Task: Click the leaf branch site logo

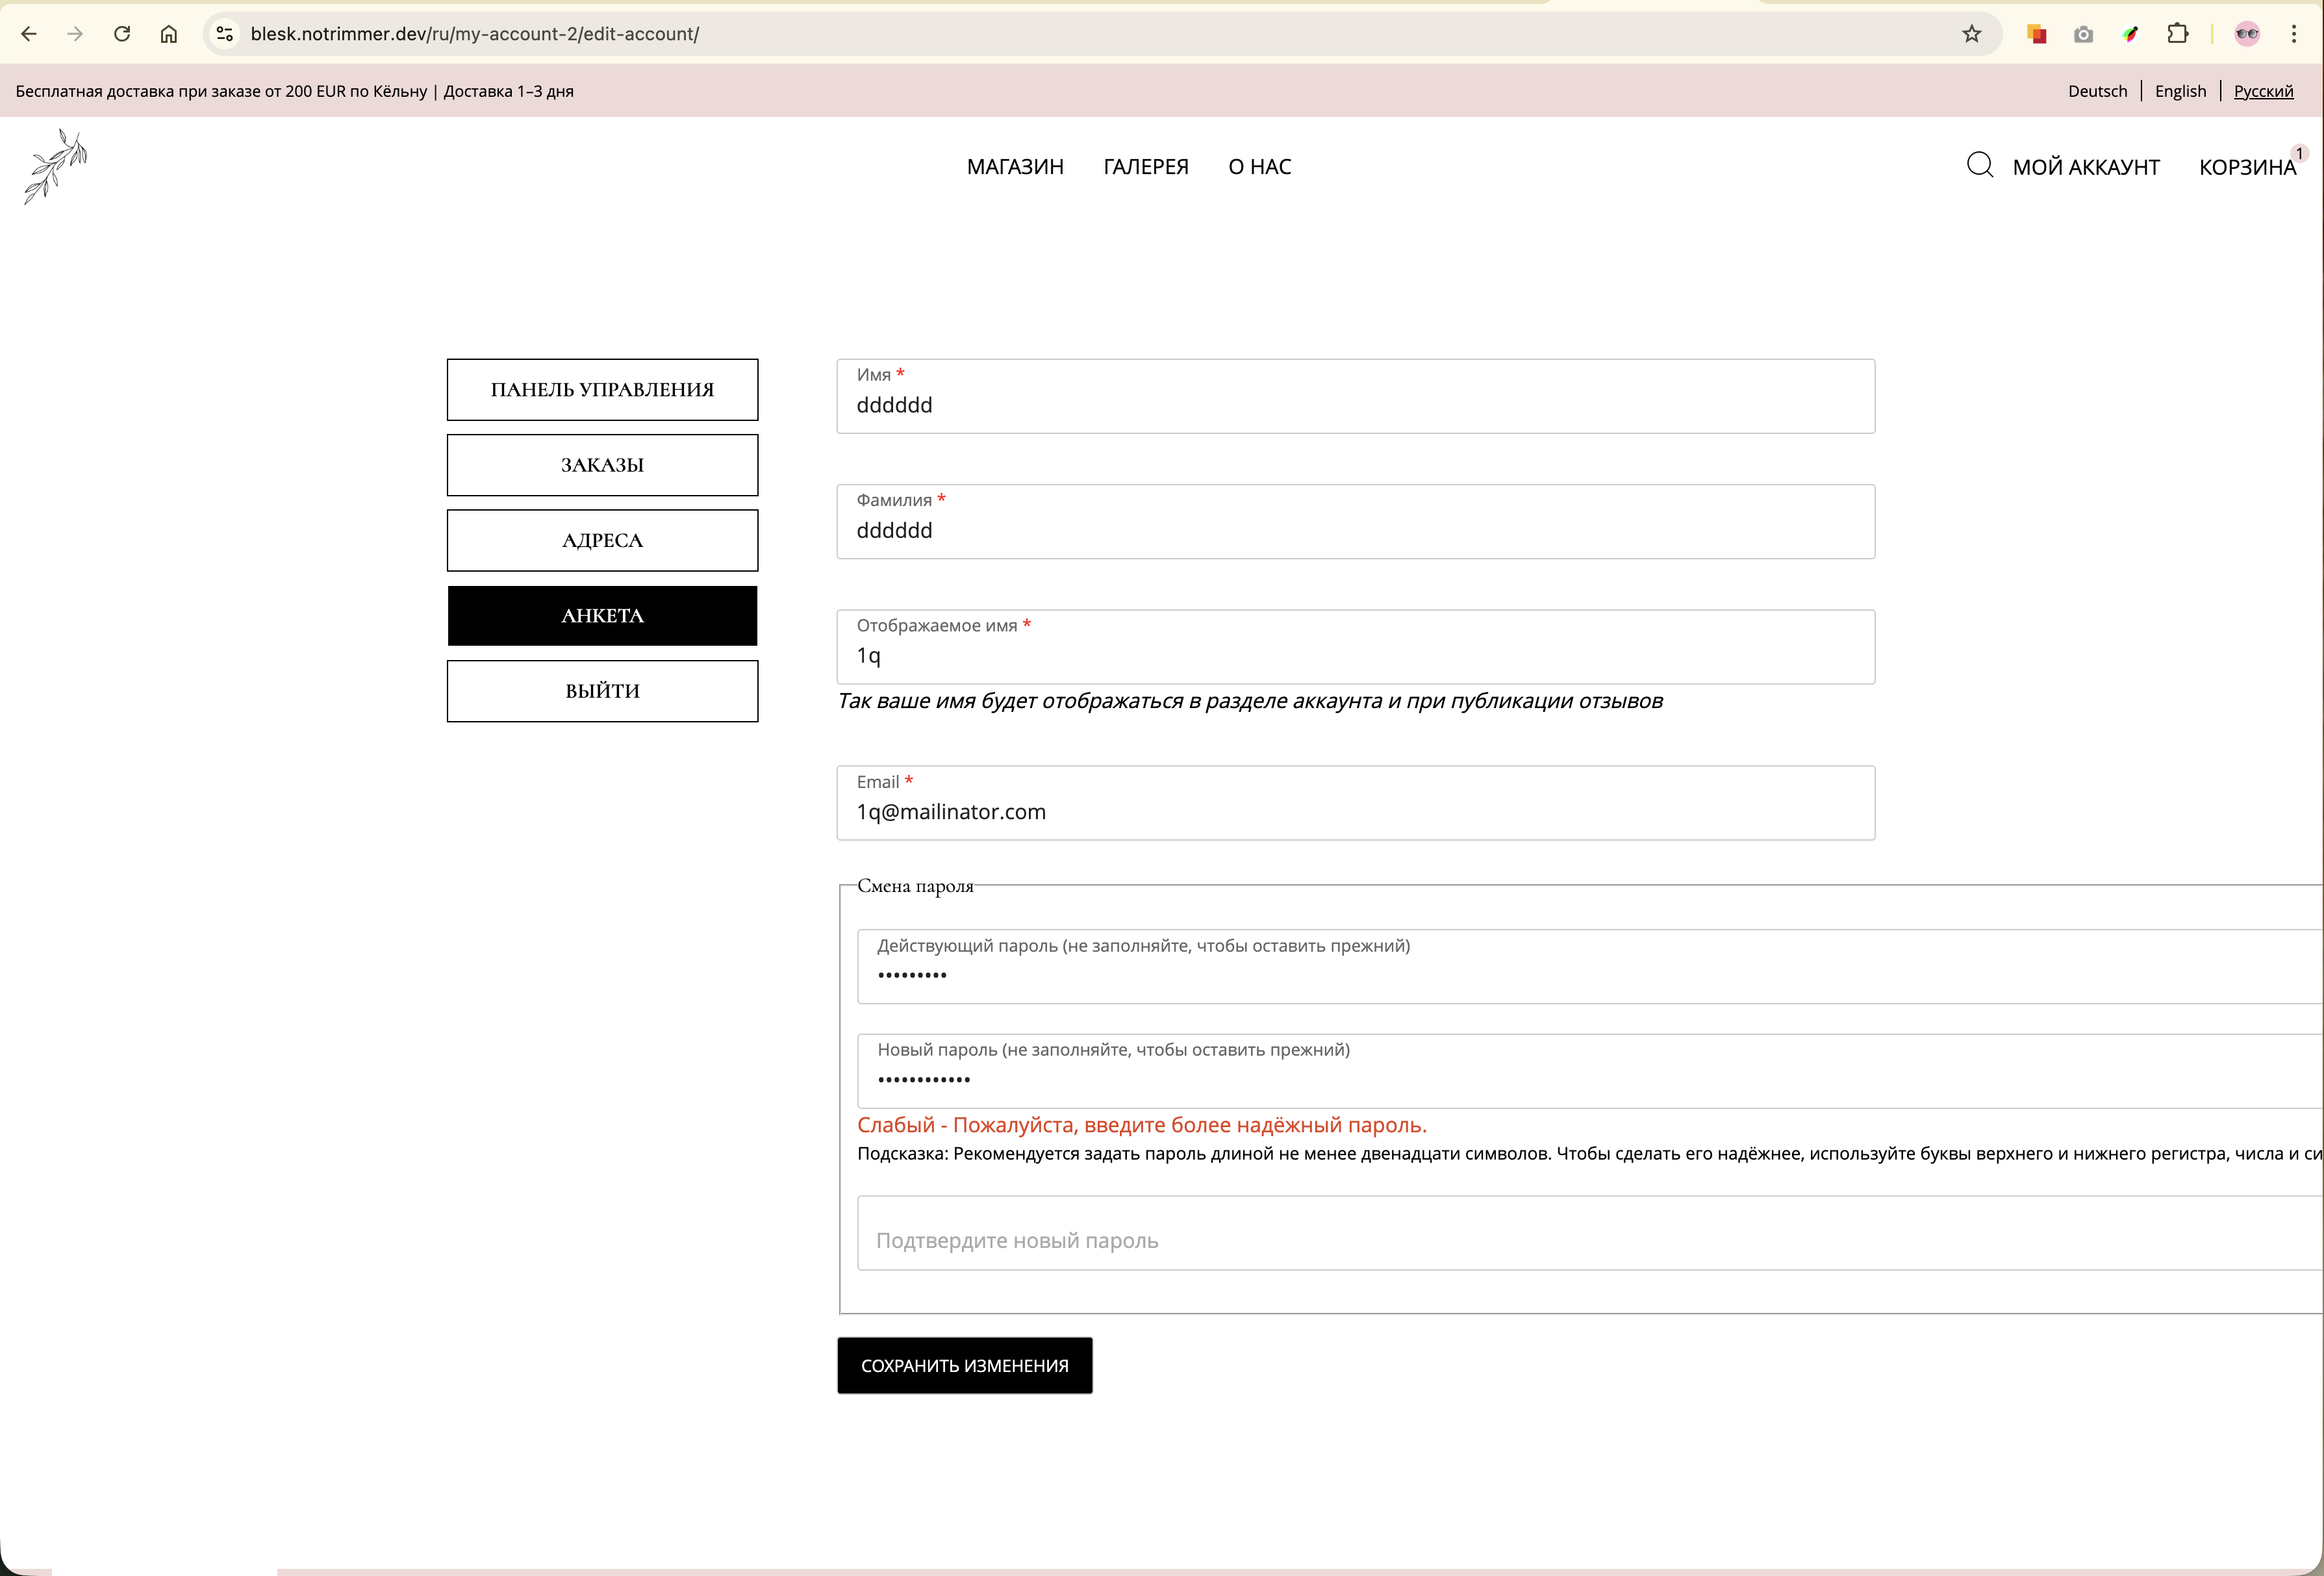Action: tap(56, 166)
